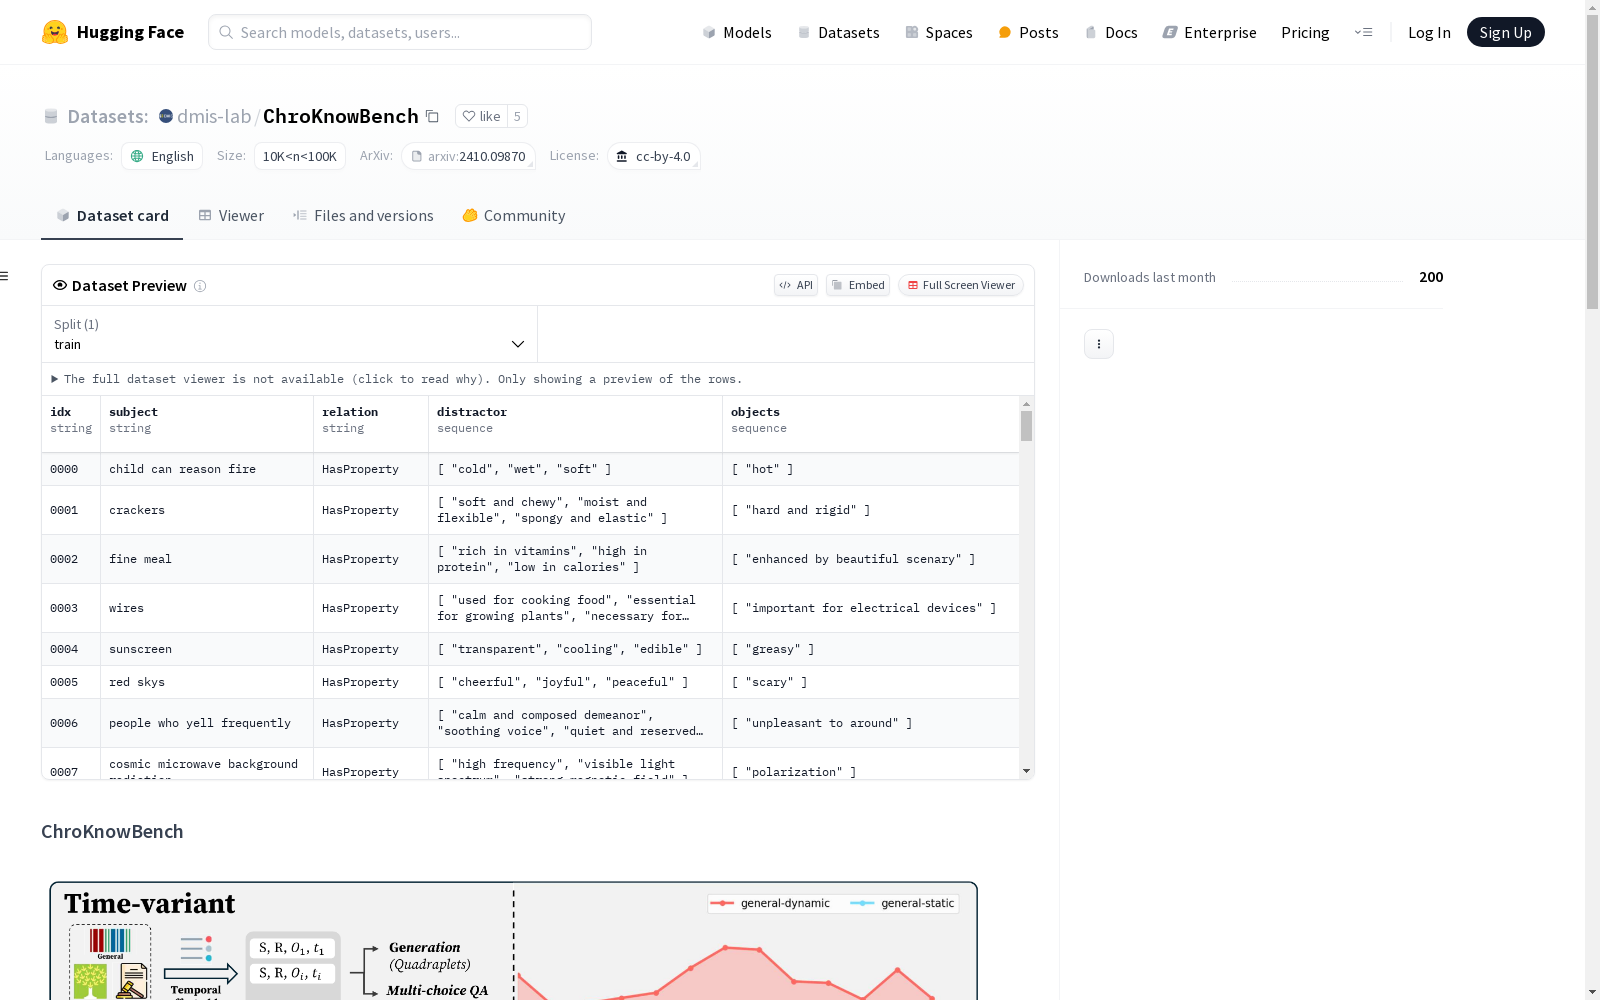
Task: Click the 10K<n<100K size tag
Action: pyautogui.click(x=300, y=156)
